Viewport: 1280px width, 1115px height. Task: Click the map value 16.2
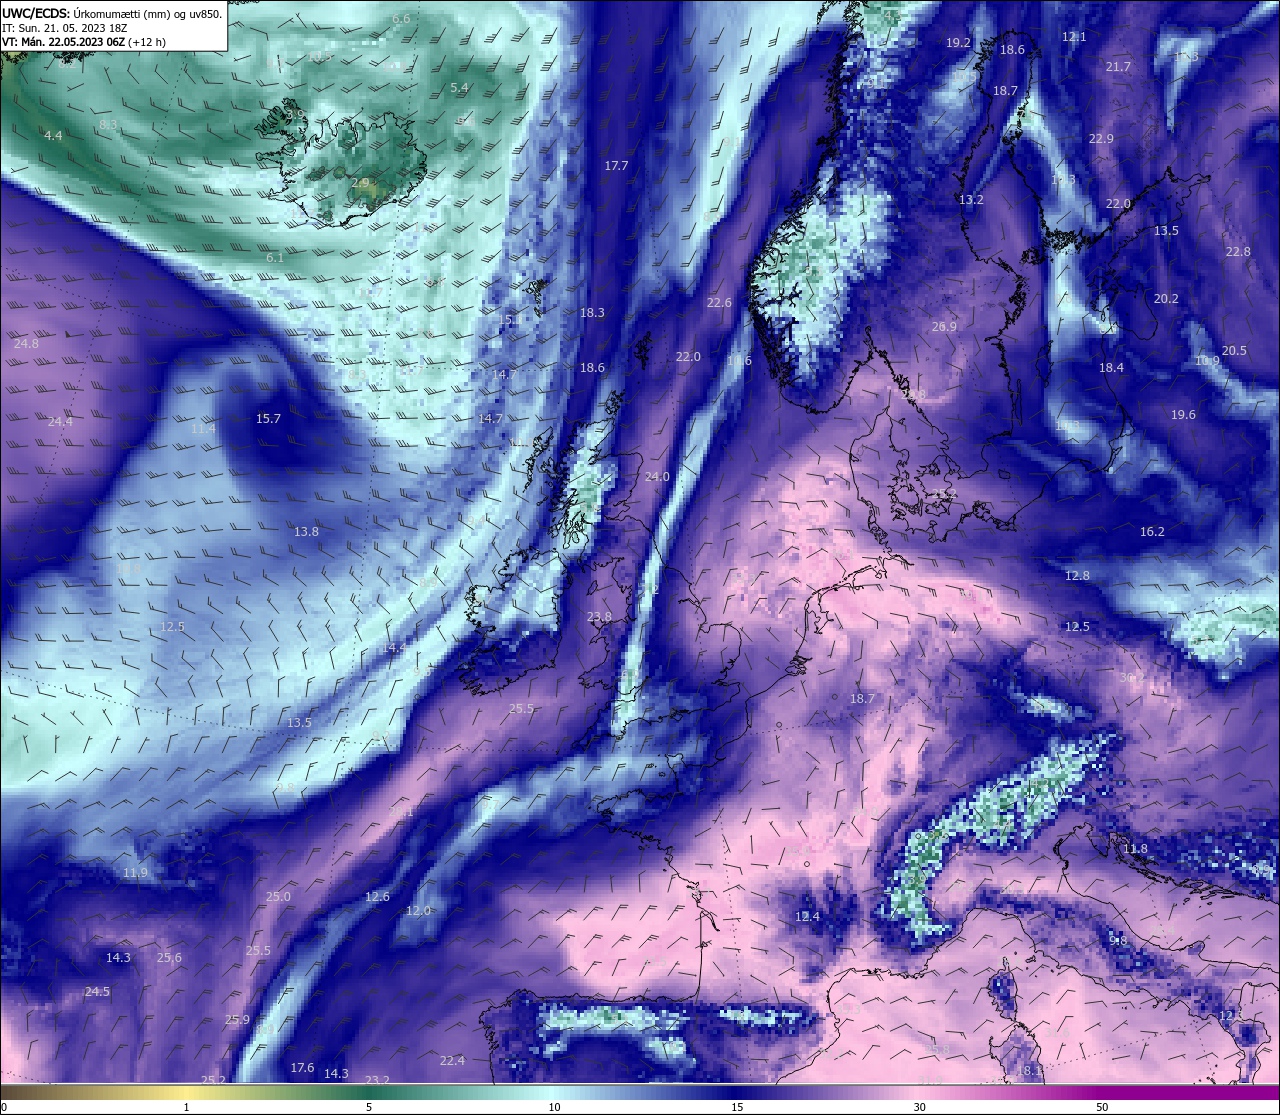pyautogui.click(x=1152, y=532)
